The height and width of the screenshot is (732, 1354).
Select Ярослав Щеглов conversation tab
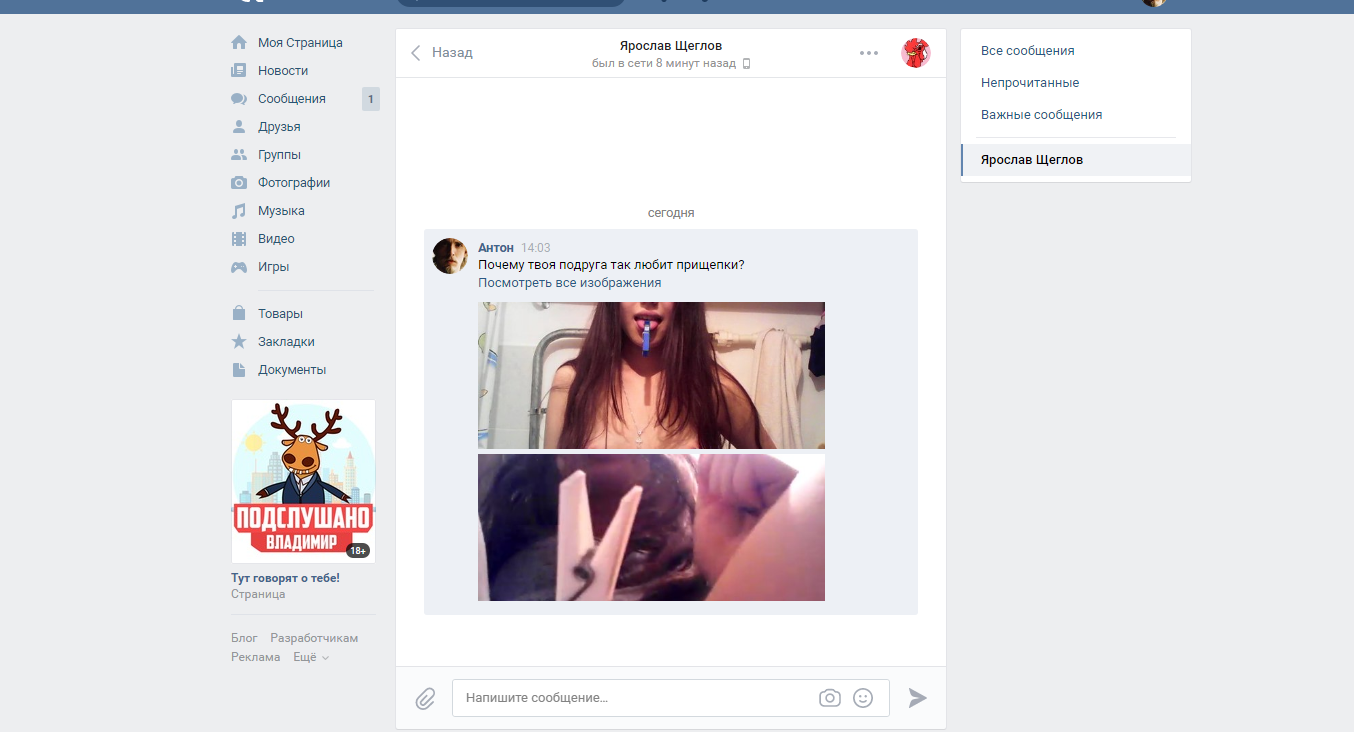point(1076,160)
